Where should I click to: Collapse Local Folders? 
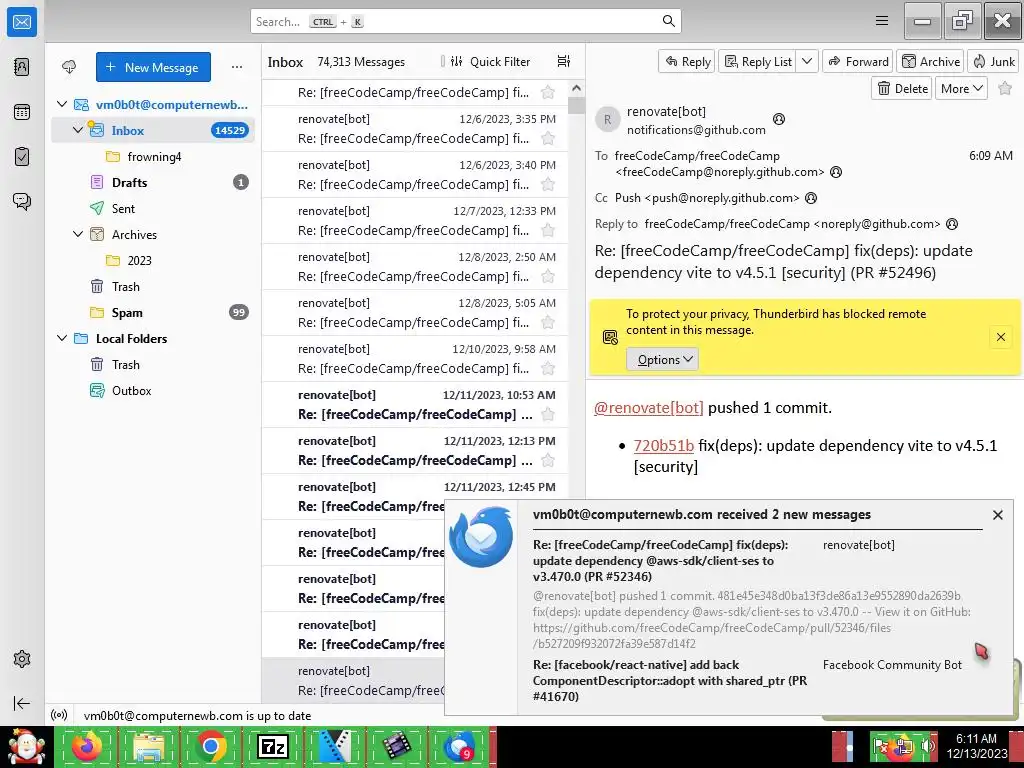(x=62, y=338)
